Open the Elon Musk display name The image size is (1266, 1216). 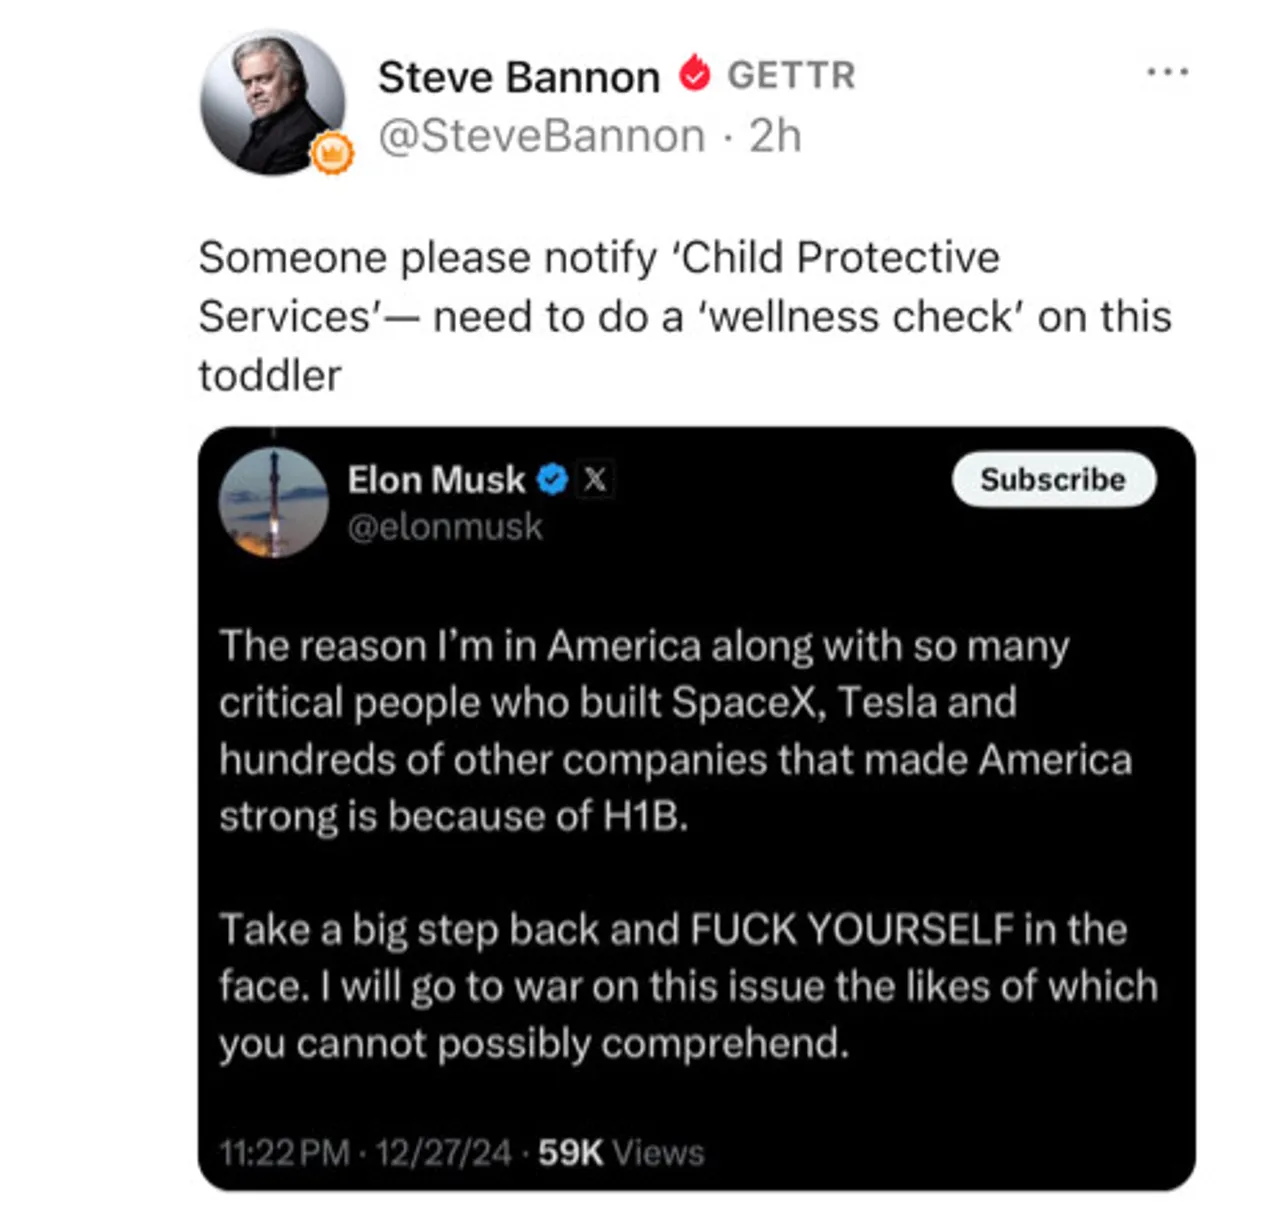(435, 480)
